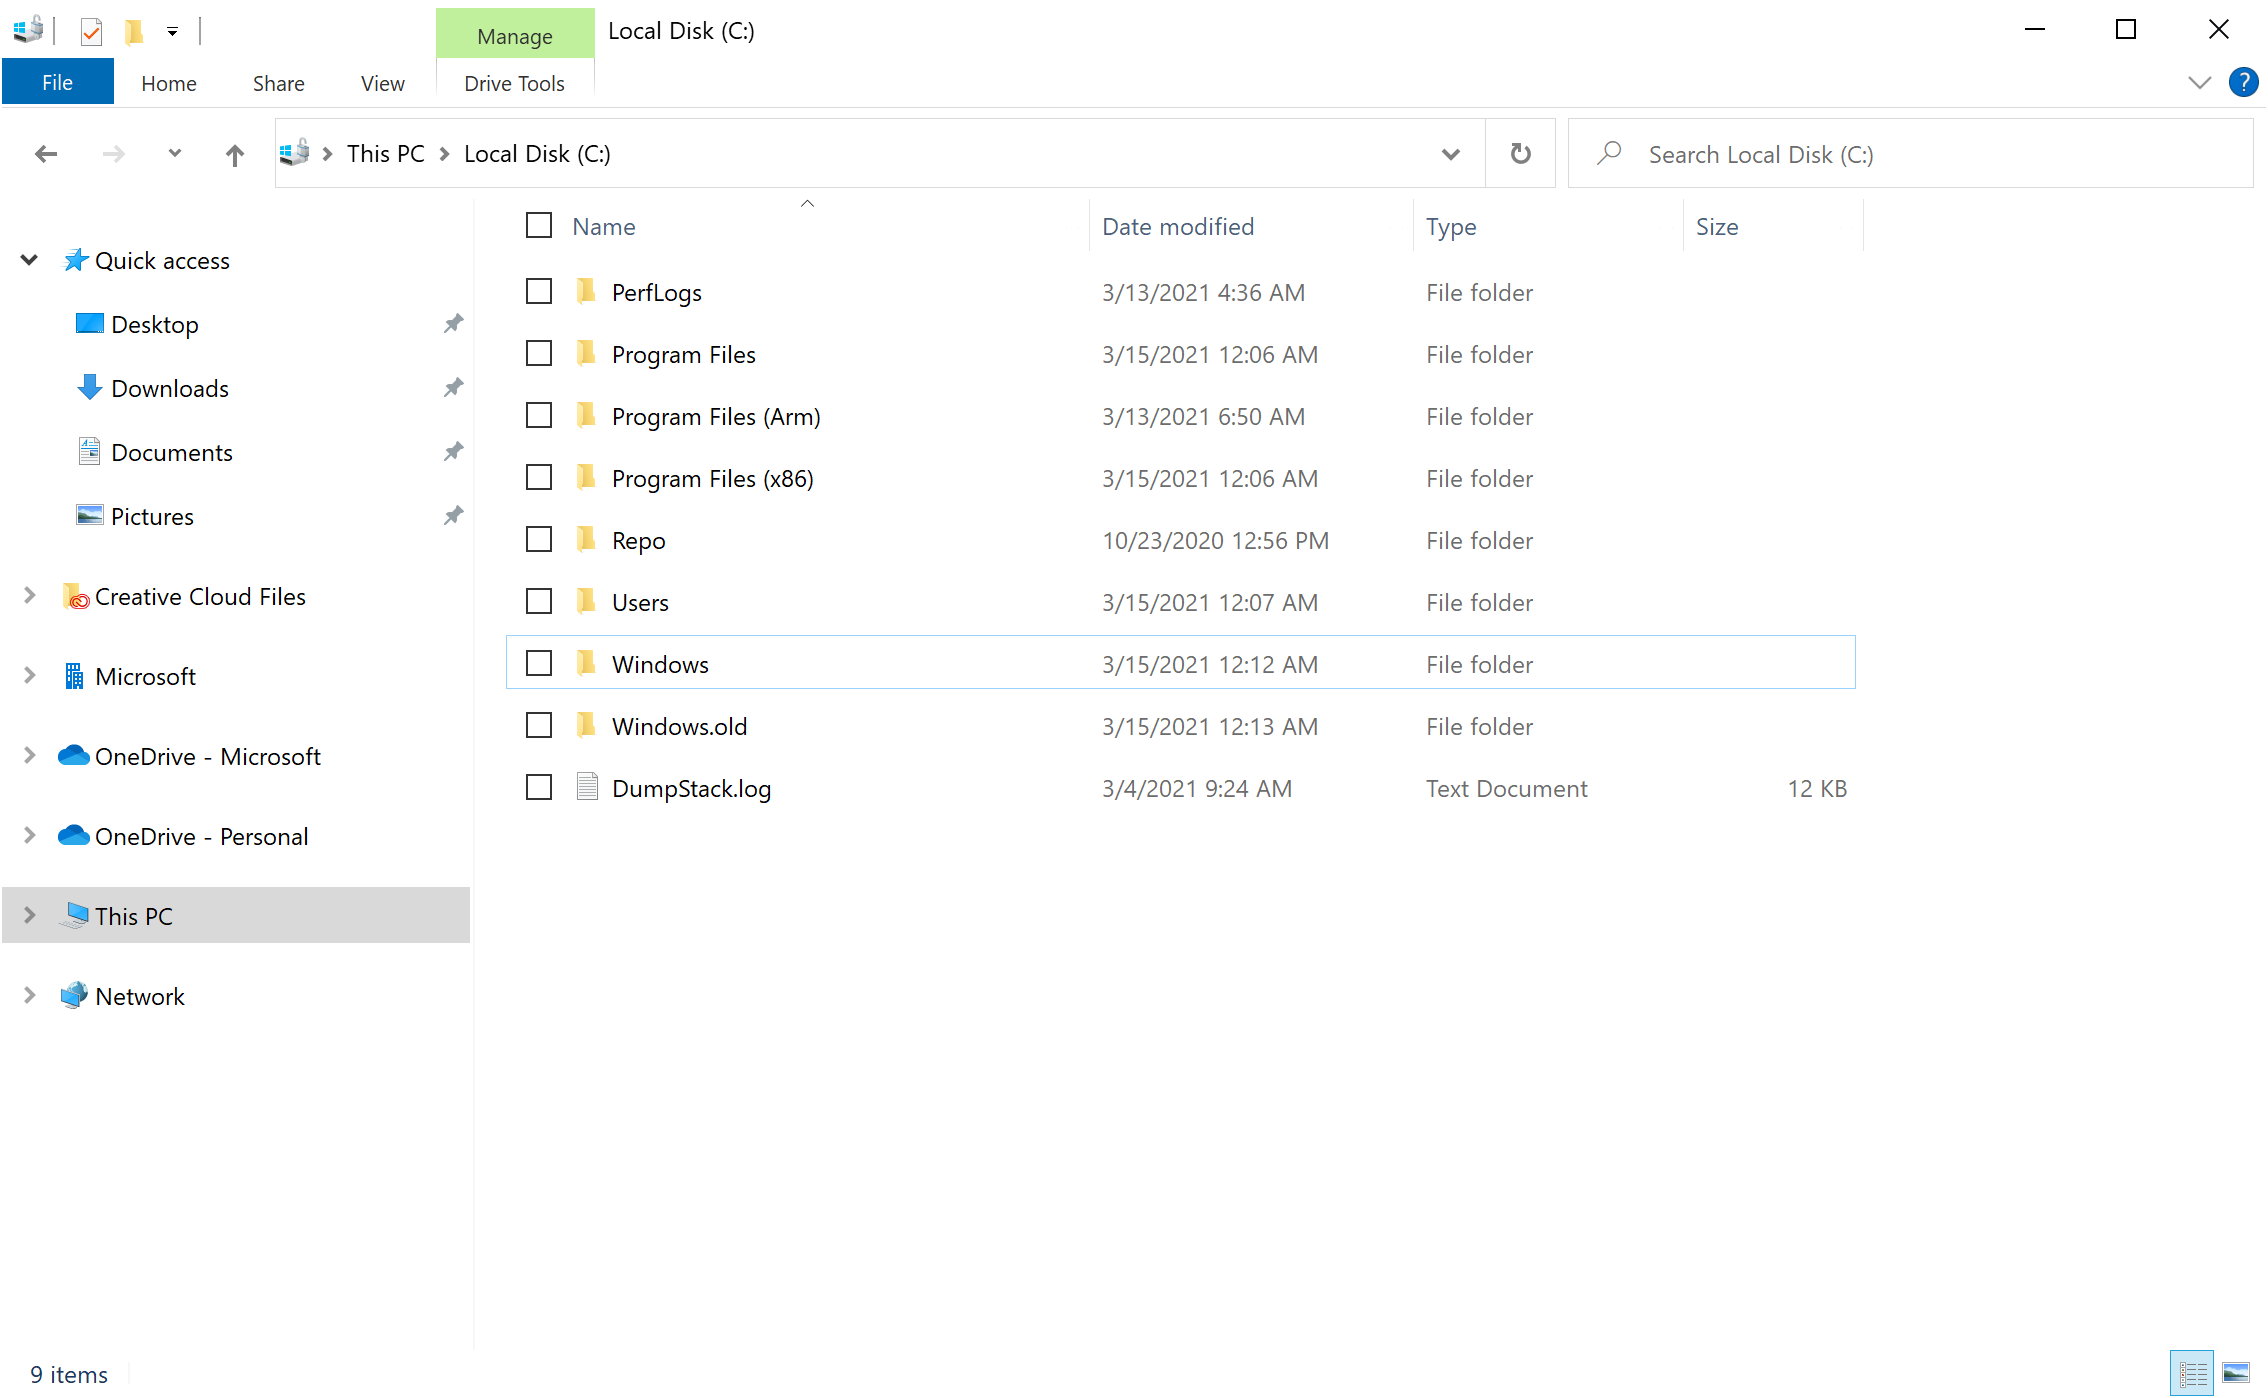Click the File tab in the ribbon
Screen dimensions: 2268x1398
pyautogui.click(x=57, y=79)
